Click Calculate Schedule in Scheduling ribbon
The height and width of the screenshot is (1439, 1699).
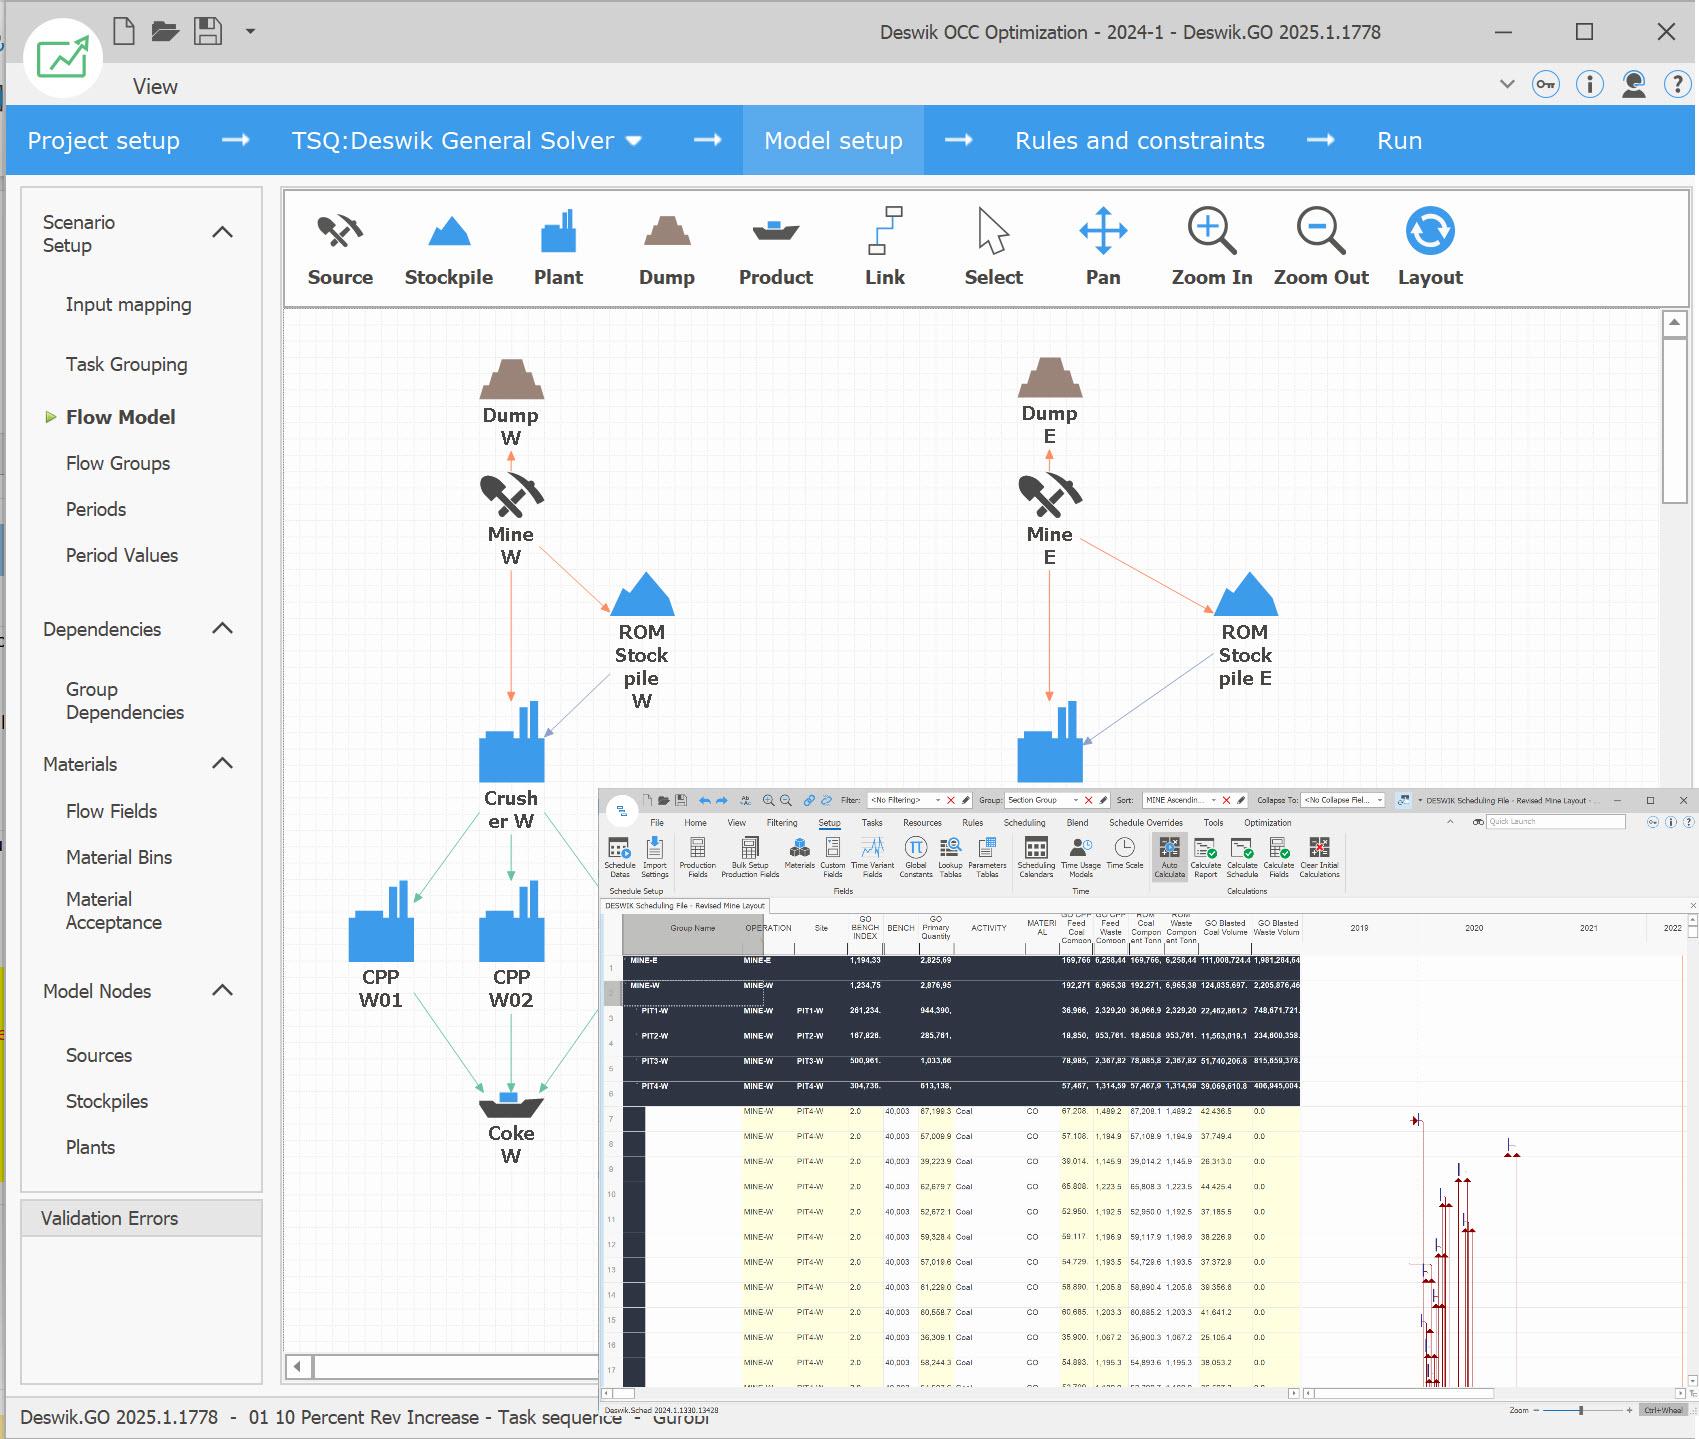coord(1242,857)
